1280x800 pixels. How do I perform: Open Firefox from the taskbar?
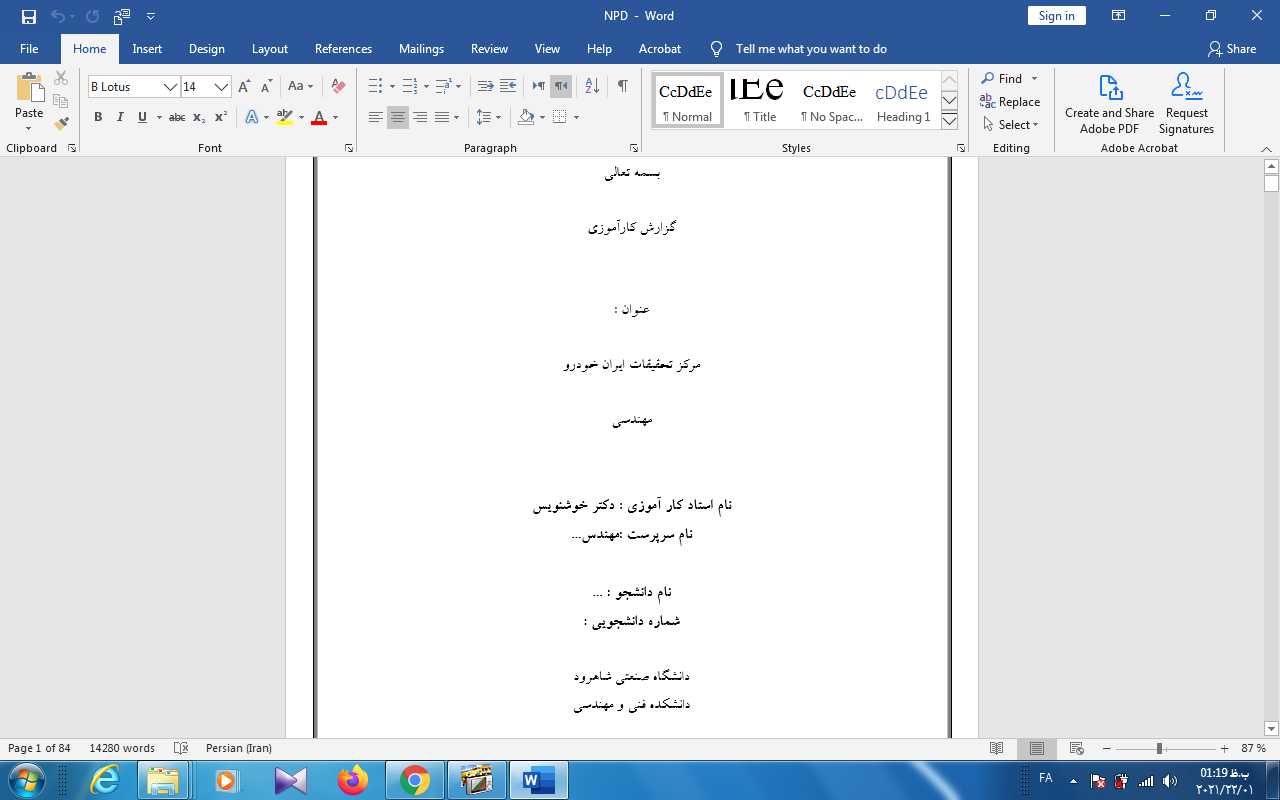pos(352,780)
